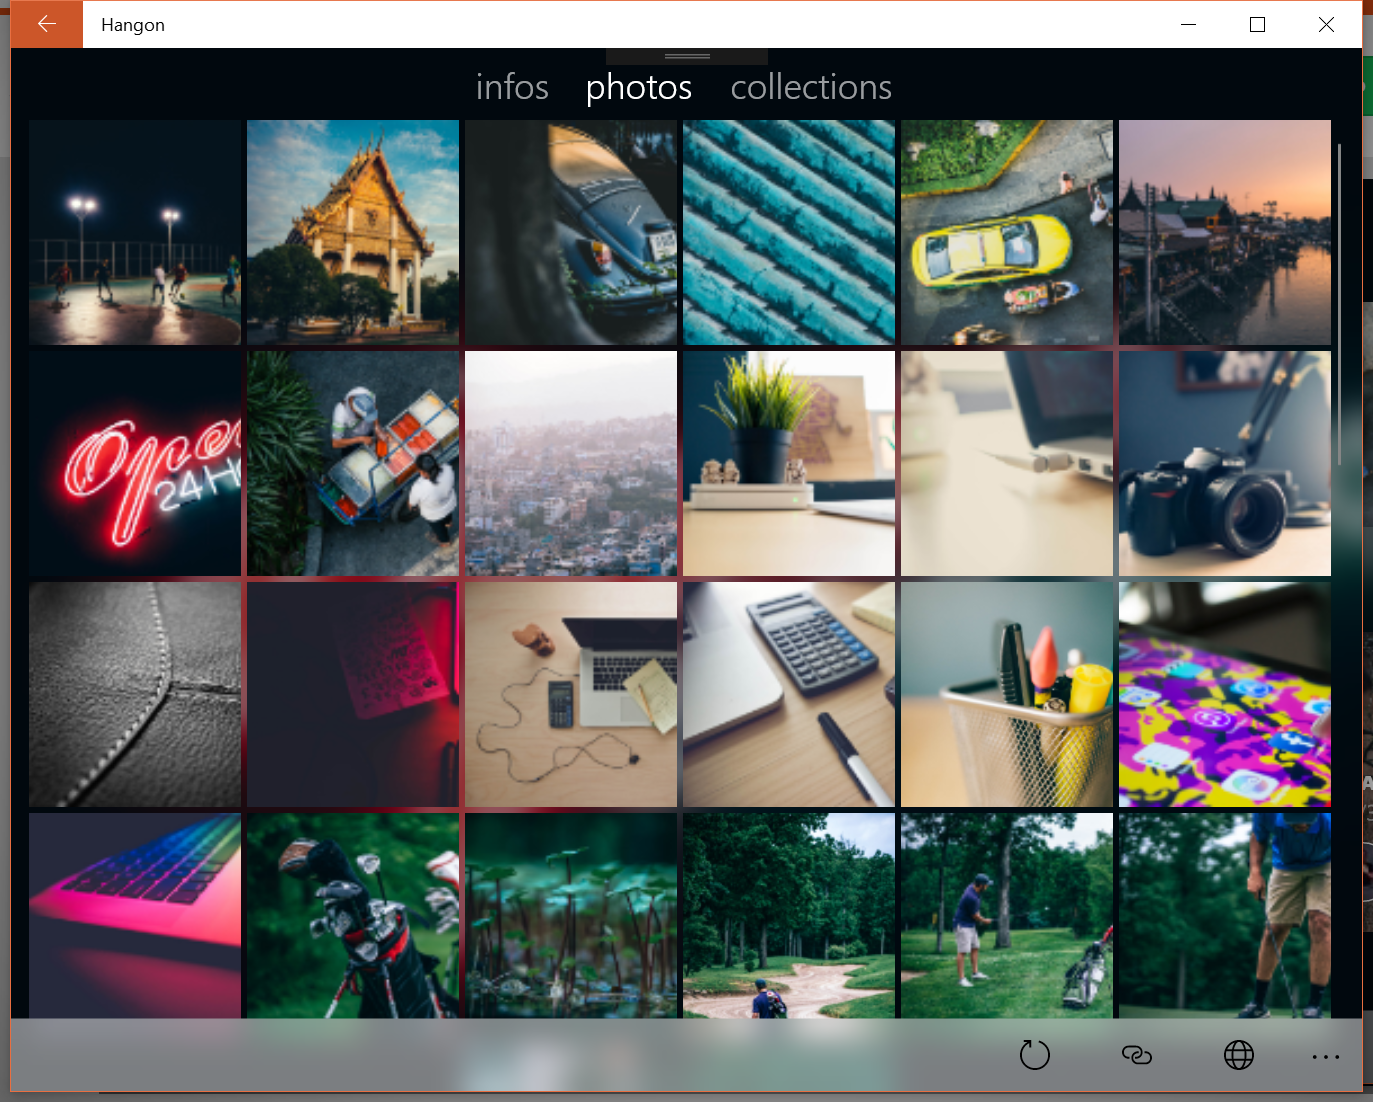This screenshot has width=1373, height=1102.
Task: Open the laptop with earphones desk photo
Action: [x=571, y=694]
